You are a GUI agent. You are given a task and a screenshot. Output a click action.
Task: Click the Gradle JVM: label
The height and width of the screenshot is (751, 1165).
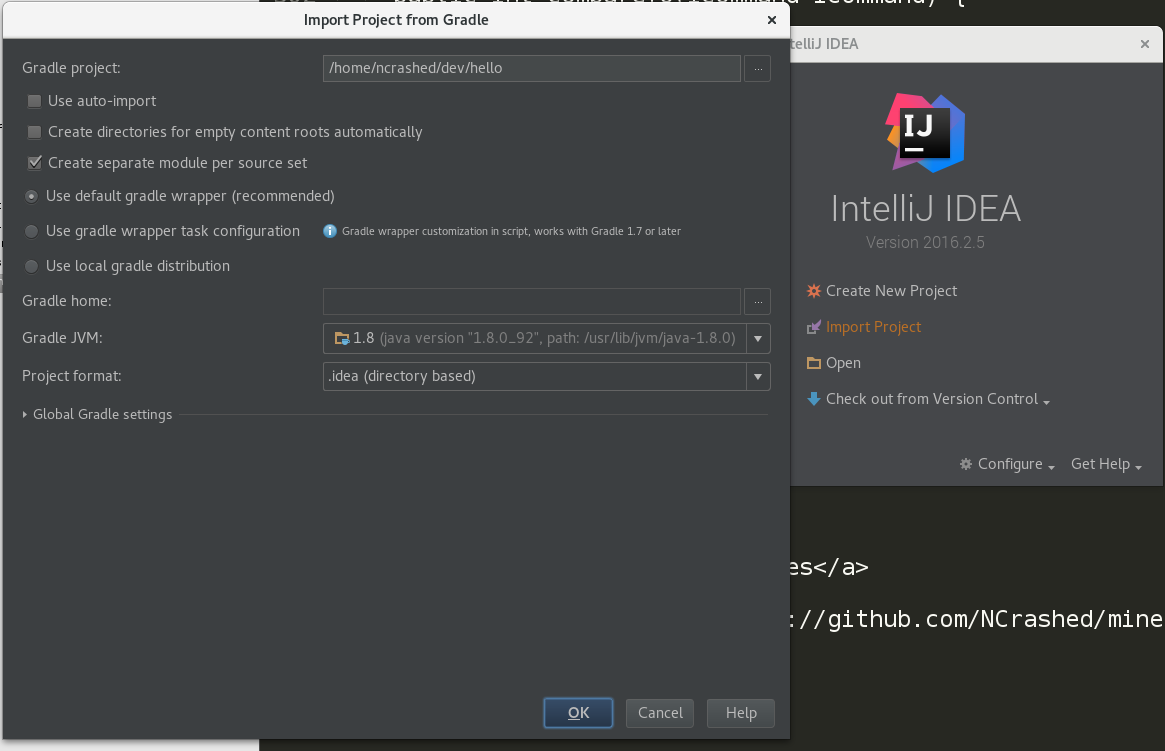62,338
